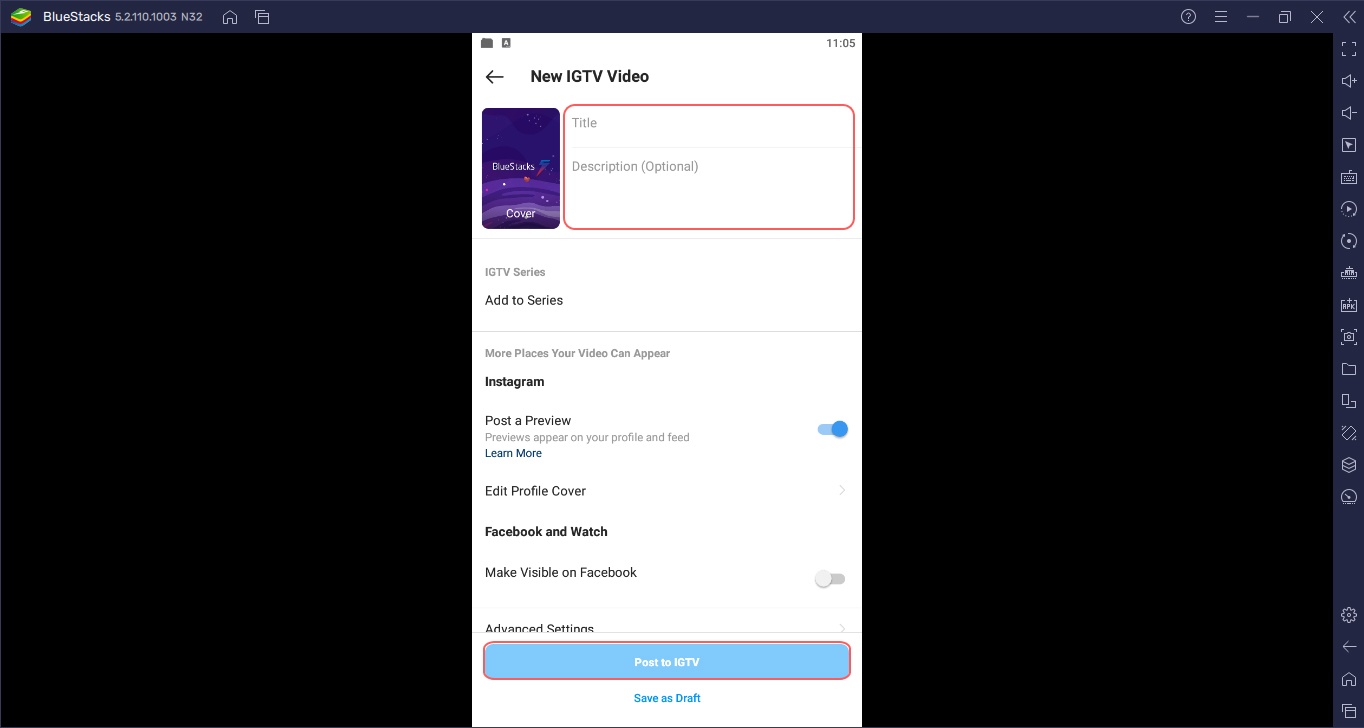
Task: Open memory trim icon in sidebar
Action: (x=1349, y=273)
